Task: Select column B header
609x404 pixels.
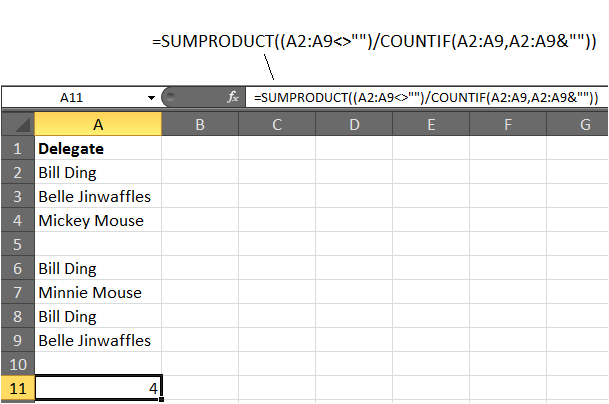Action: [200, 124]
